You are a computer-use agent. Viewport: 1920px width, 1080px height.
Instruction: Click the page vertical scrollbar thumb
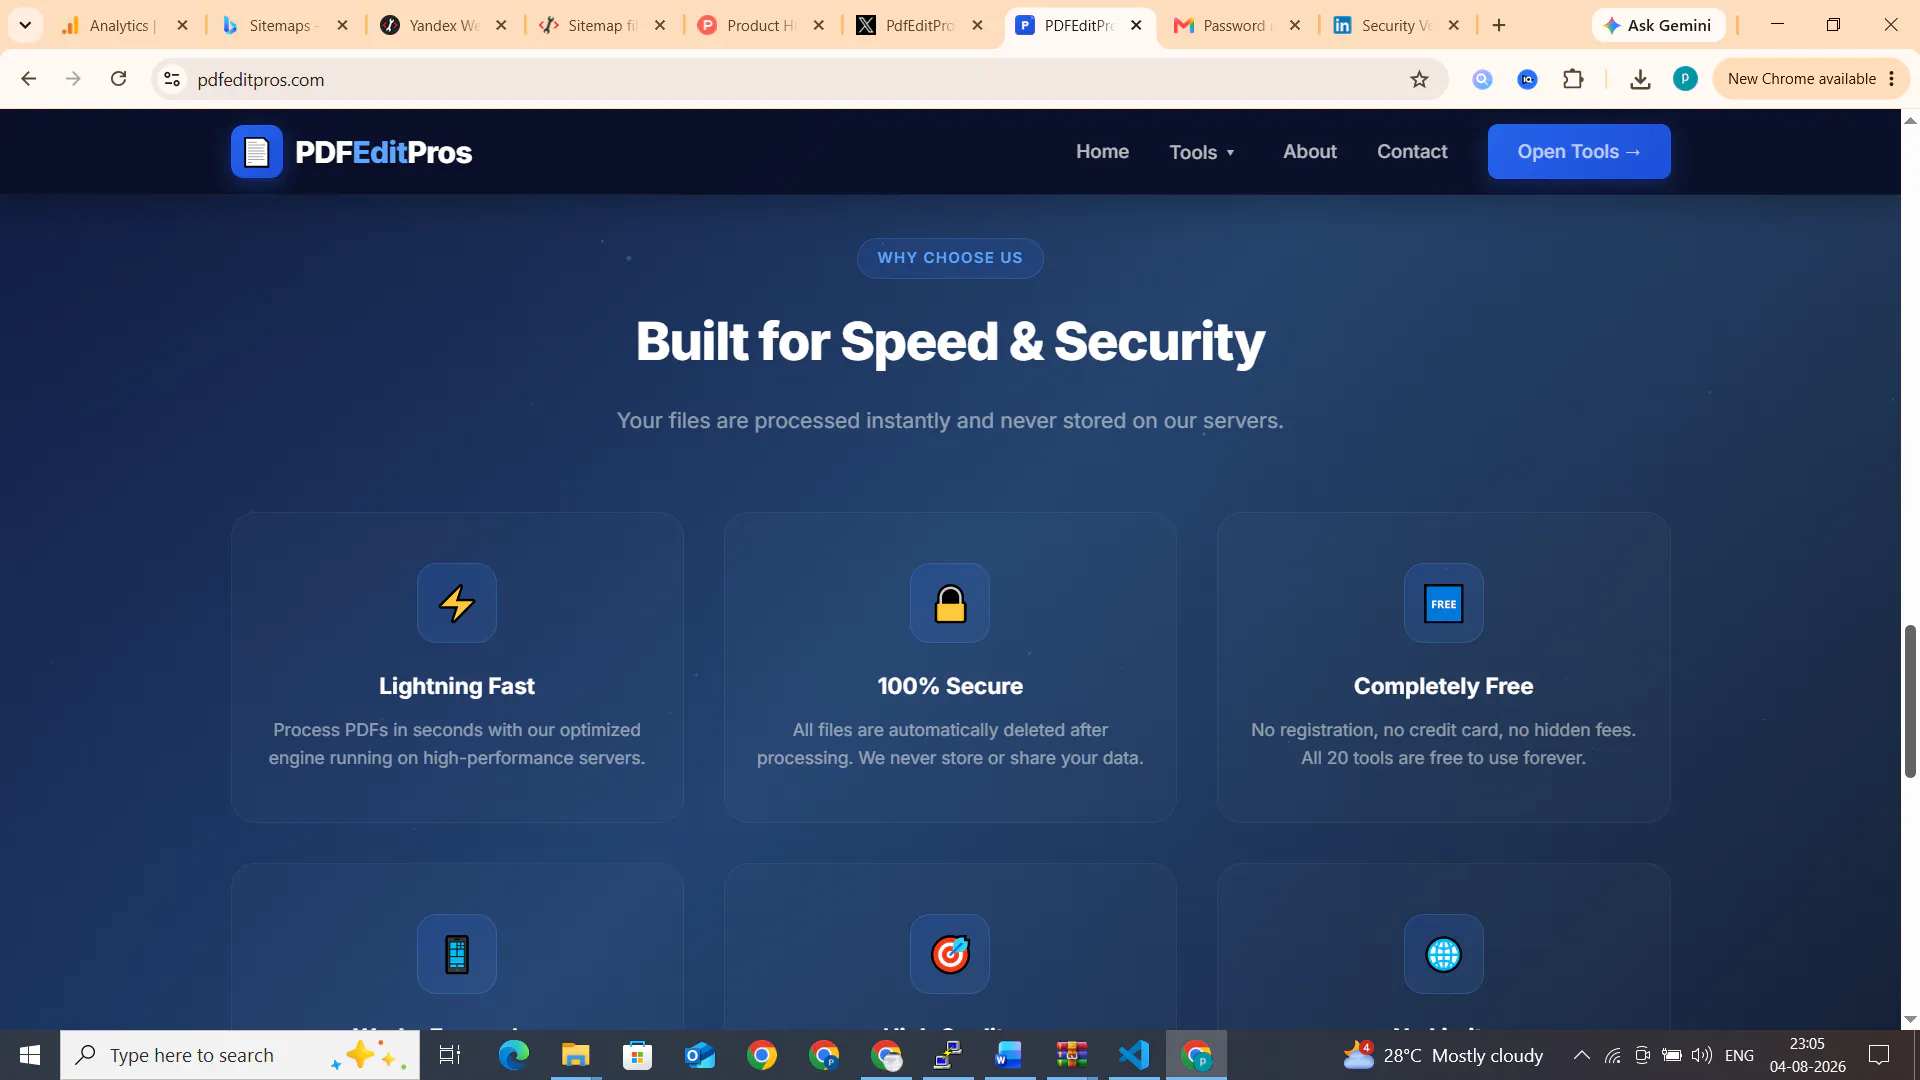[x=1910, y=700]
